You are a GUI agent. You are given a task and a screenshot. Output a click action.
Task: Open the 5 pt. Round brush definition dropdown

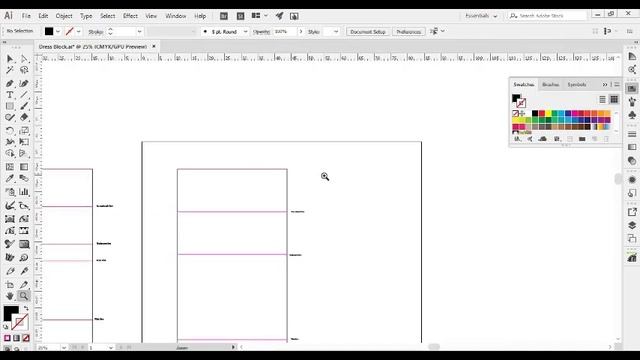click(x=245, y=31)
